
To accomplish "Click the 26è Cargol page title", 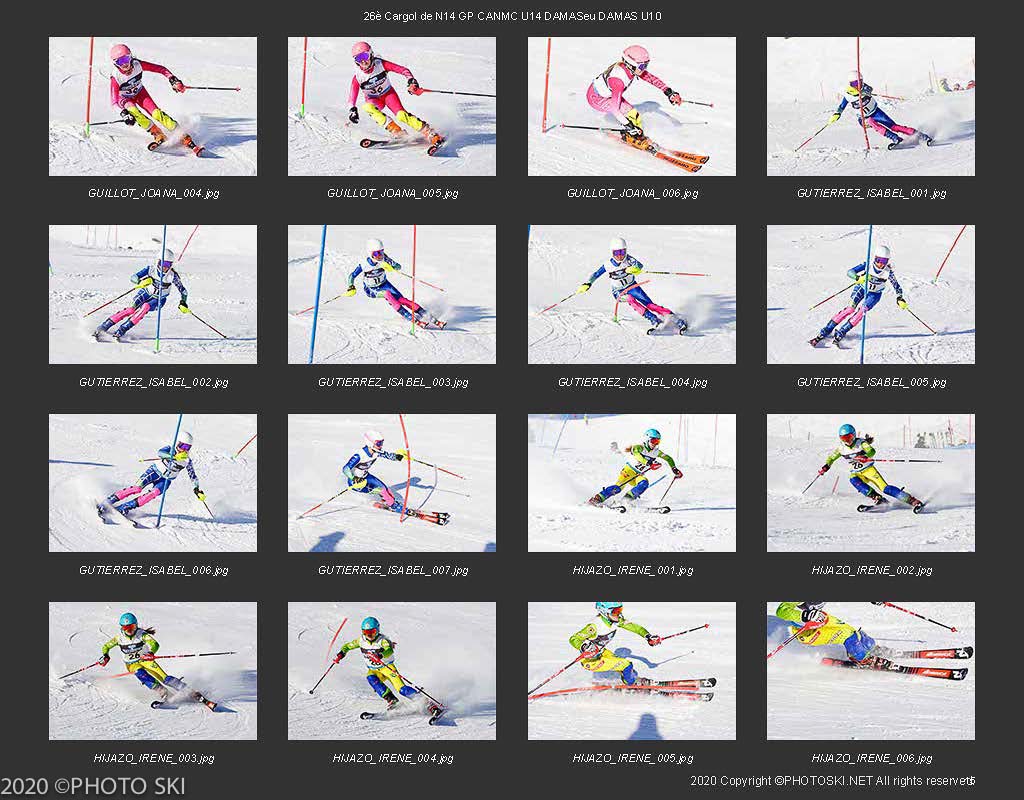I will (512, 16).
